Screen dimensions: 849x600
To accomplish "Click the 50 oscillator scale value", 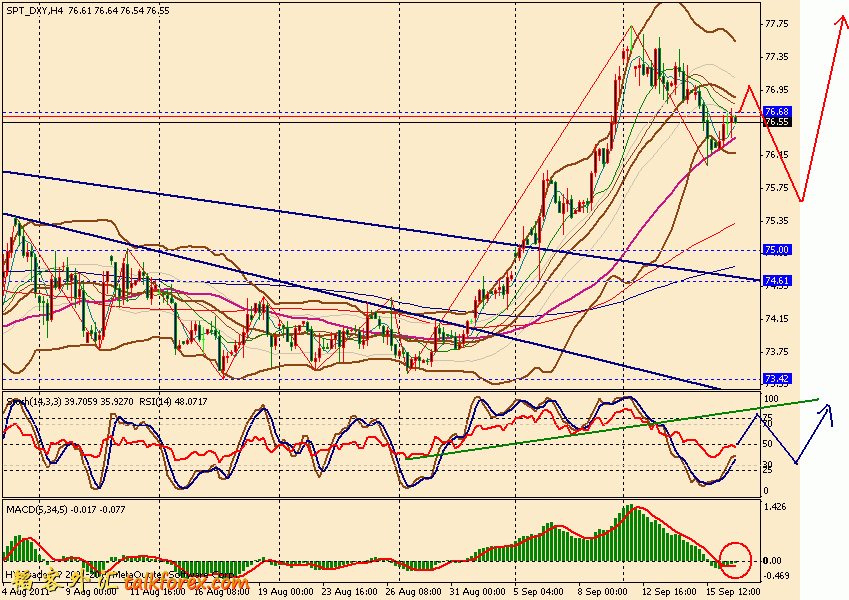I will pos(768,444).
